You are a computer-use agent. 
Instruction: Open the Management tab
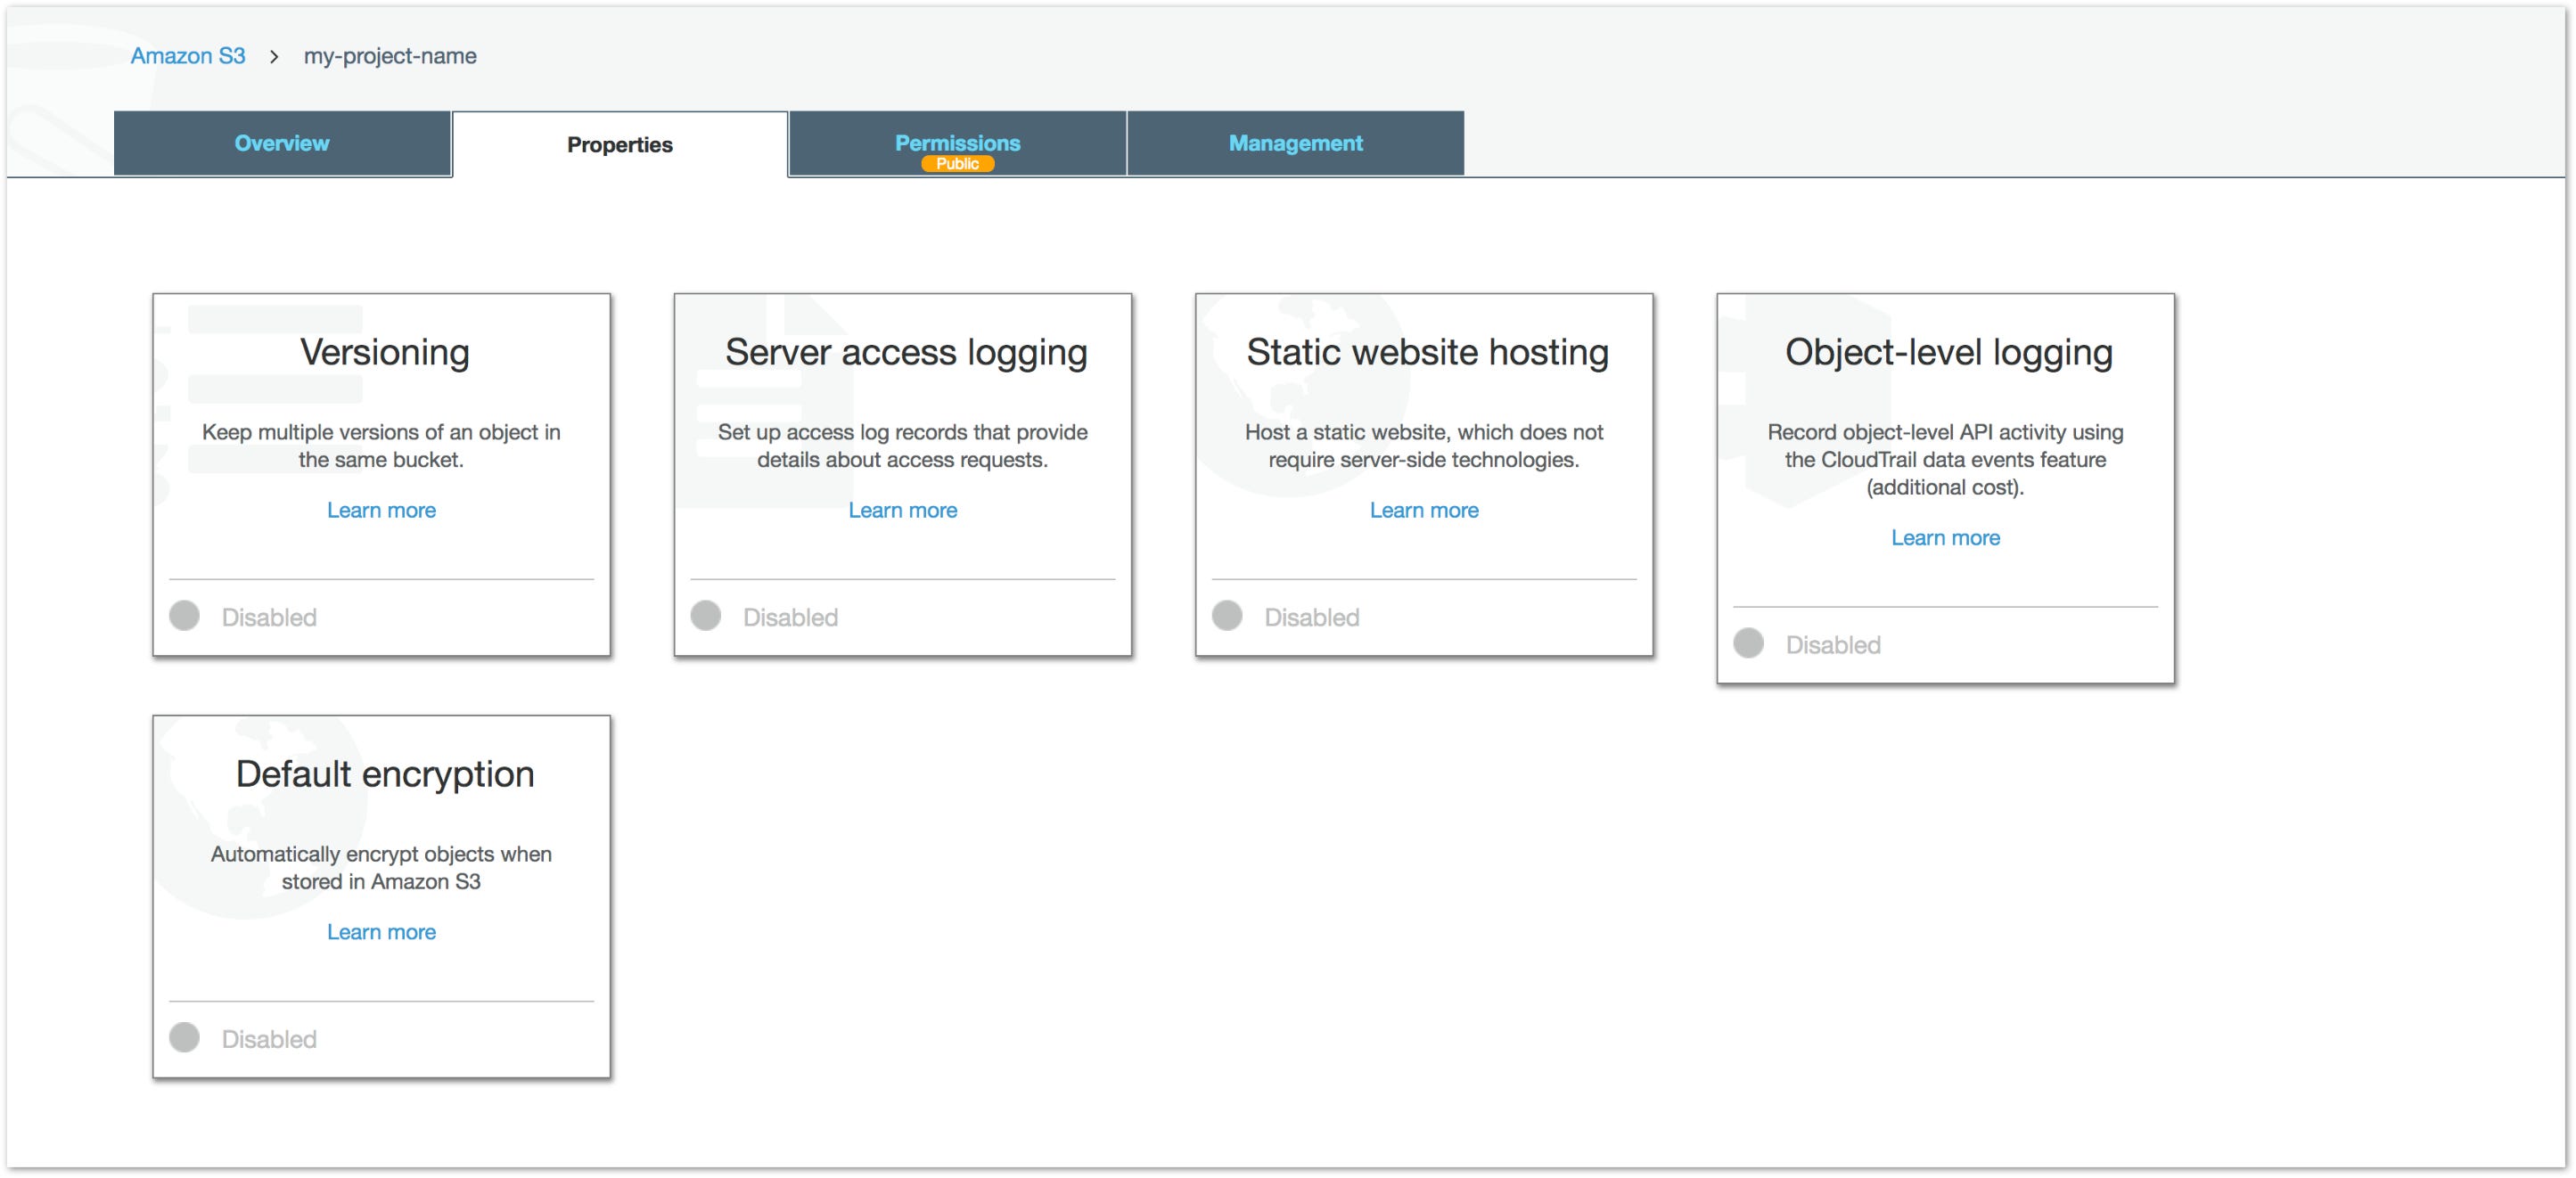click(x=1295, y=143)
